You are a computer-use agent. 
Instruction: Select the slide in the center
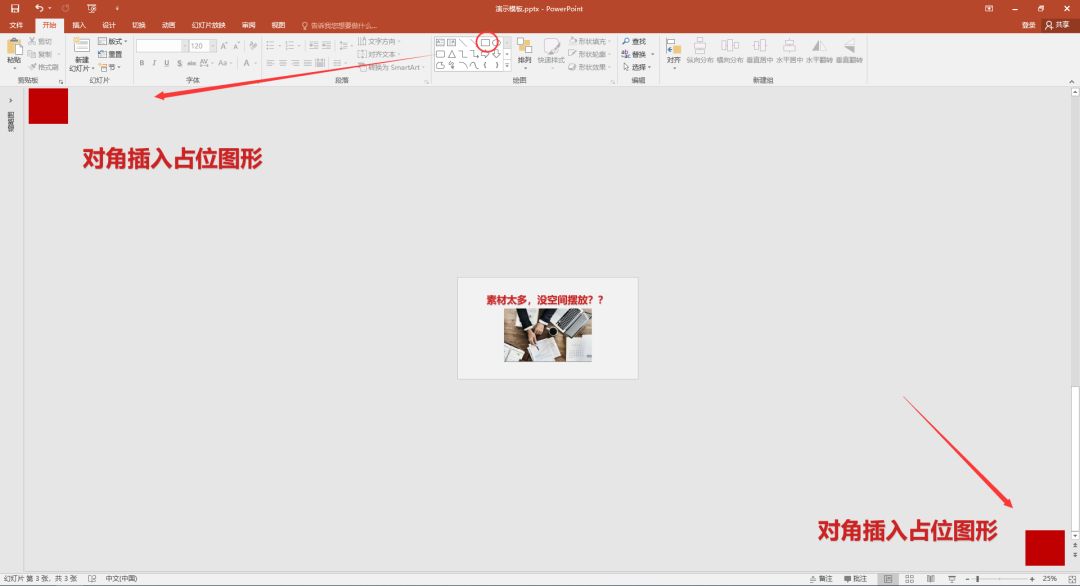point(548,328)
